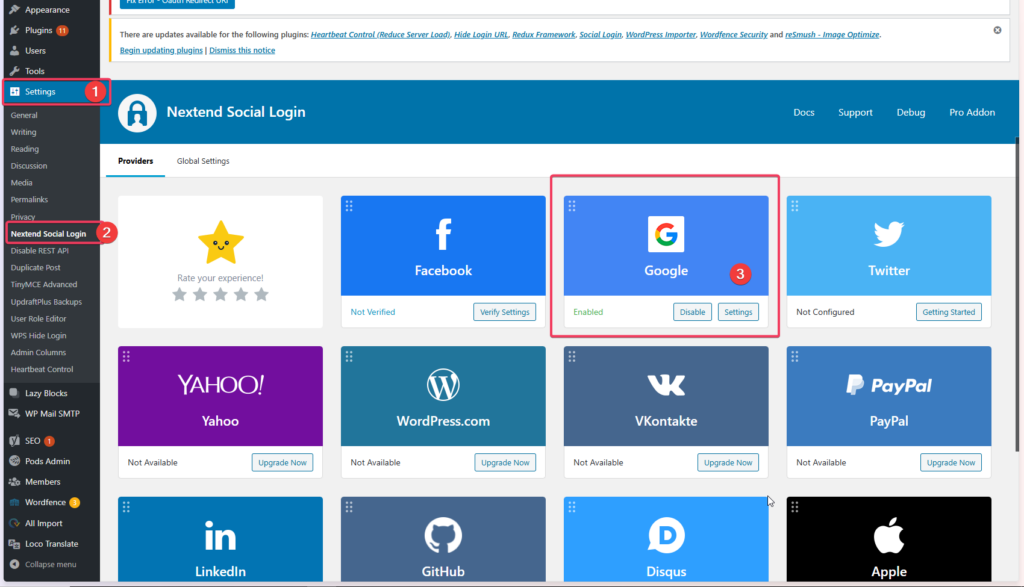Grab the drag handle on LinkedIn card
This screenshot has height=587, width=1024.
click(x=127, y=507)
